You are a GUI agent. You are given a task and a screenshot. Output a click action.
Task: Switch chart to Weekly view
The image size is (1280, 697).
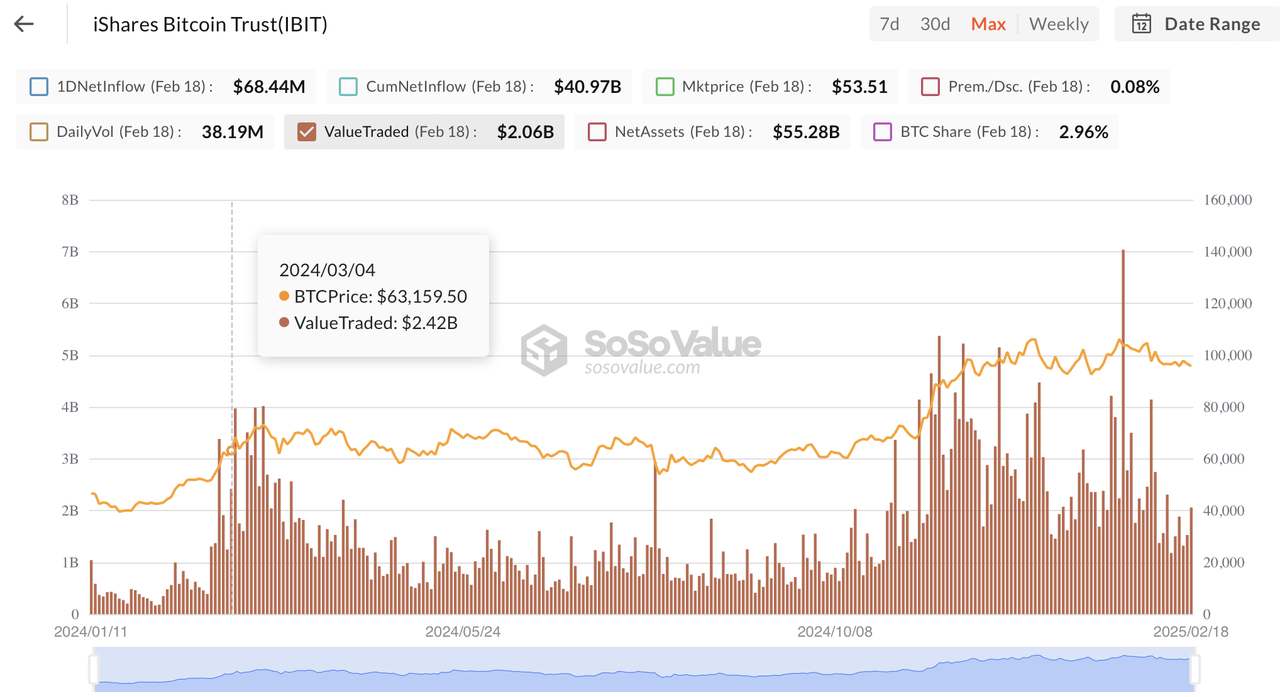[1058, 24]
